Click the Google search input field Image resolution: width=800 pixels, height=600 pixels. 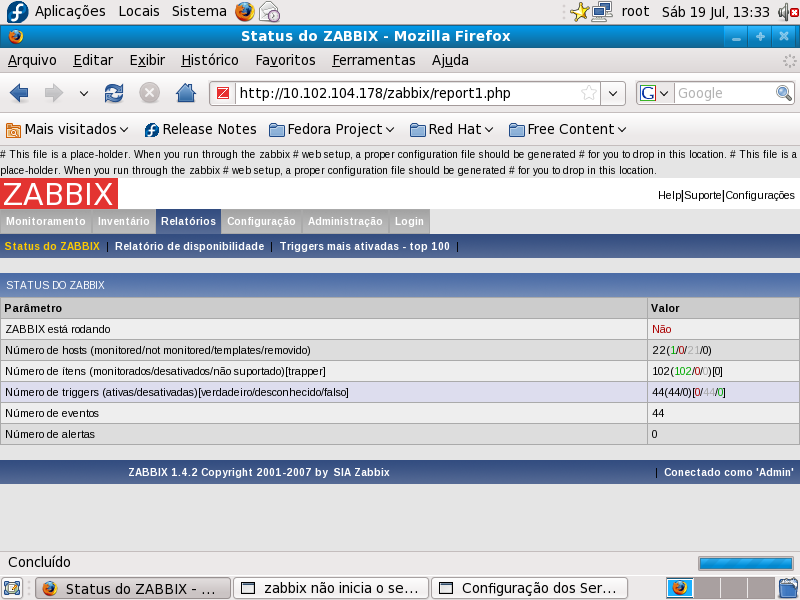(724, 93)
